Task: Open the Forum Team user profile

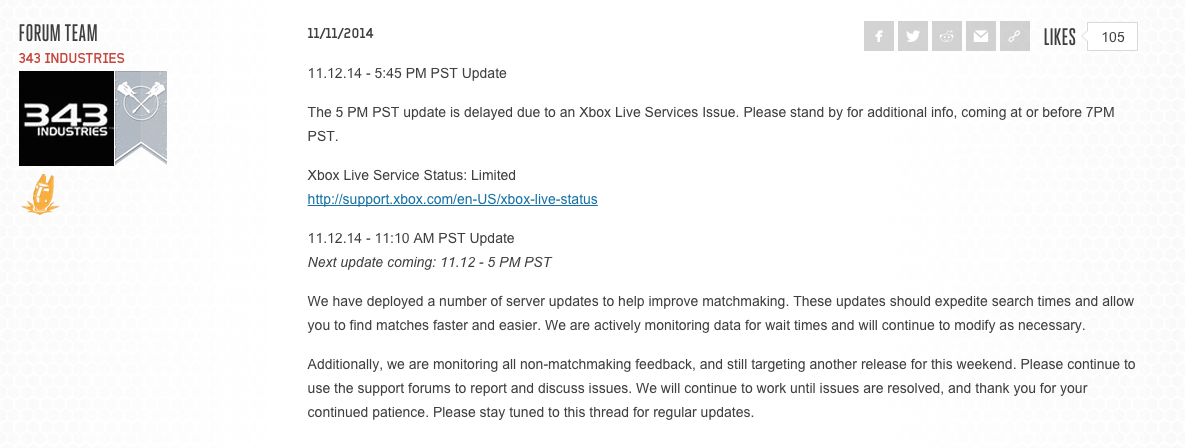Action: pos(58,33)
